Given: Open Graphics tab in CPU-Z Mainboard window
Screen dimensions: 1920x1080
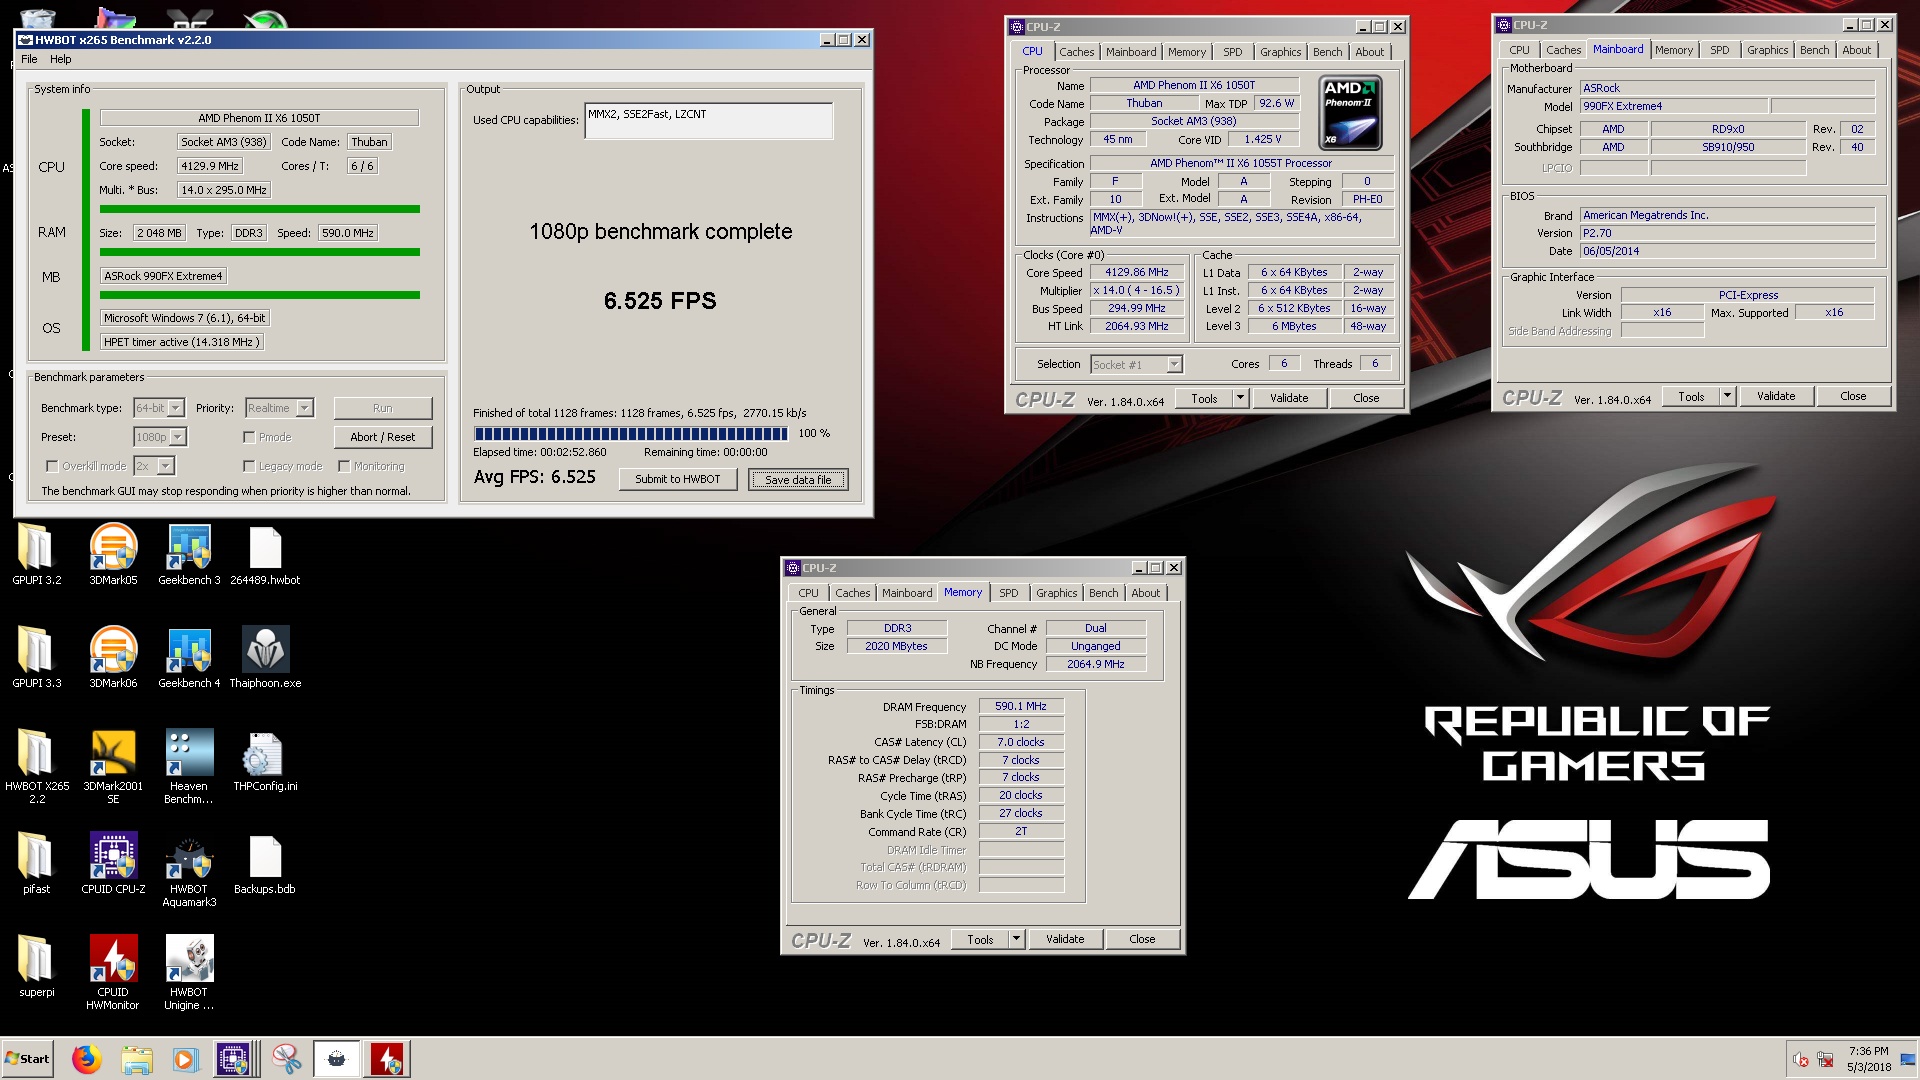Looking at the screenshot, I should [1768, 50].
